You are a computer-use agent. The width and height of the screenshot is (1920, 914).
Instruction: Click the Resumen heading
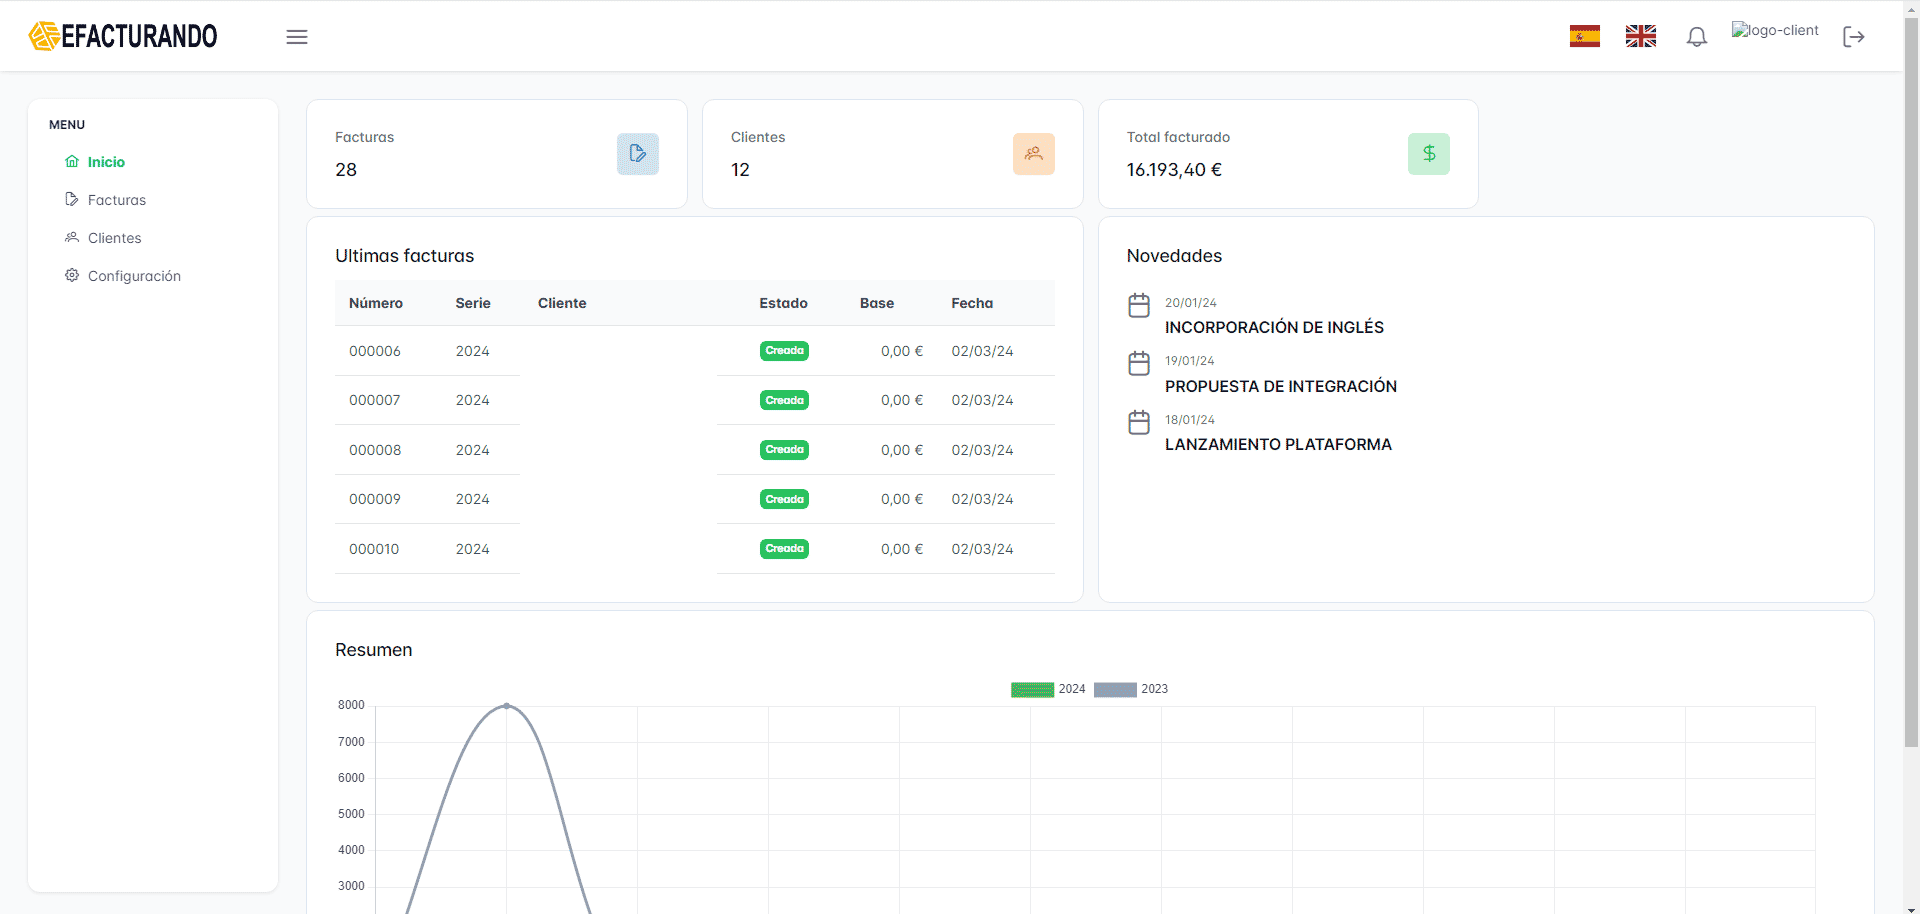click(x=374, y=650)
